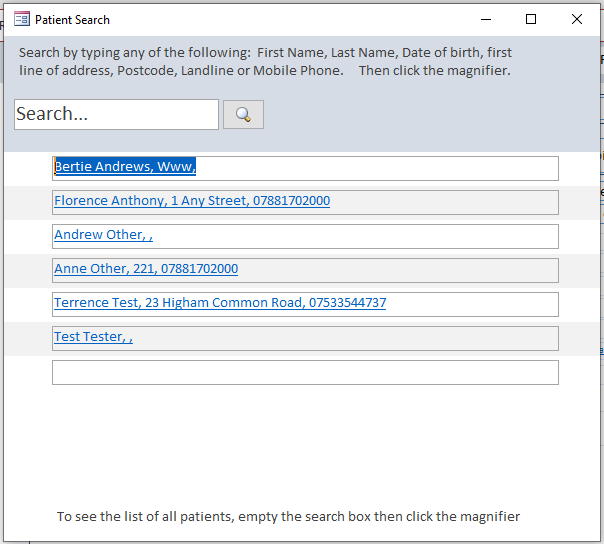
Task: Select the Test Tester patient link
Action: point(93,337)
